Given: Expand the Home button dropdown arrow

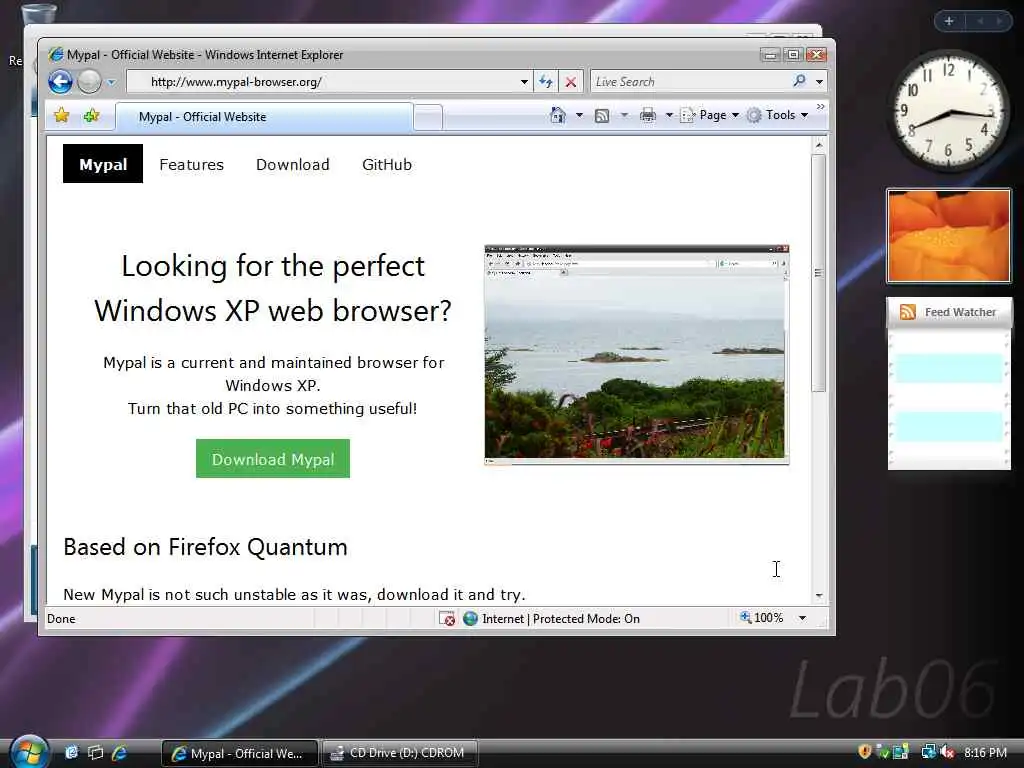Looking at the screenshot, I should click(x=579, y=115).
